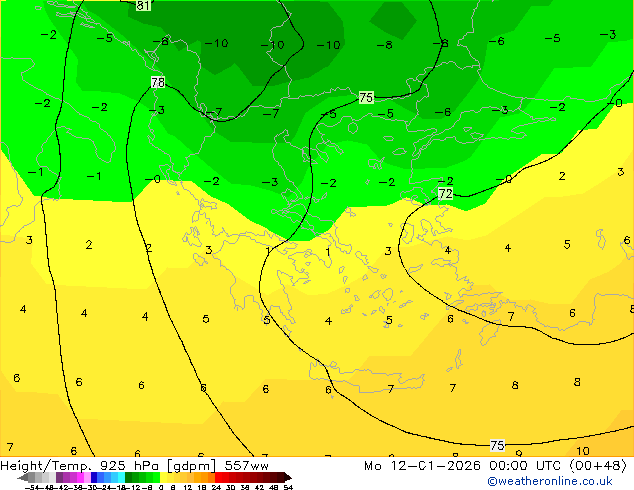Click the 75 contour label near bottom
The width and height of the screenshot is (634, 490).
pos(497,446)
